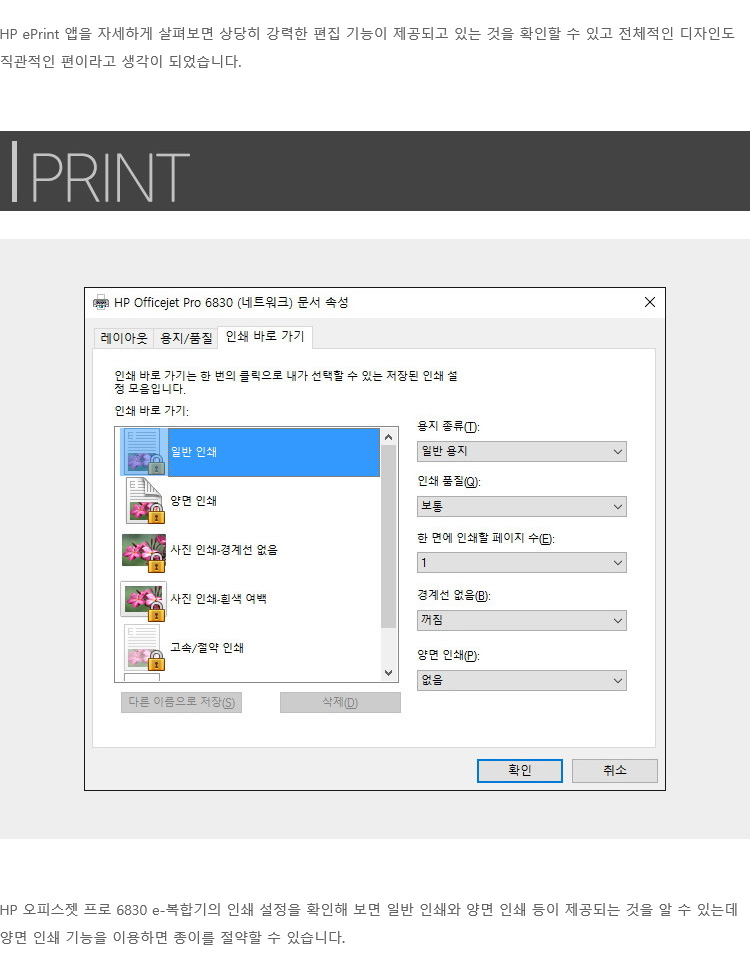Open the 경계선 없음 dropdown set to 꺼짐
The image size is (750, 977).
point(521,621)
